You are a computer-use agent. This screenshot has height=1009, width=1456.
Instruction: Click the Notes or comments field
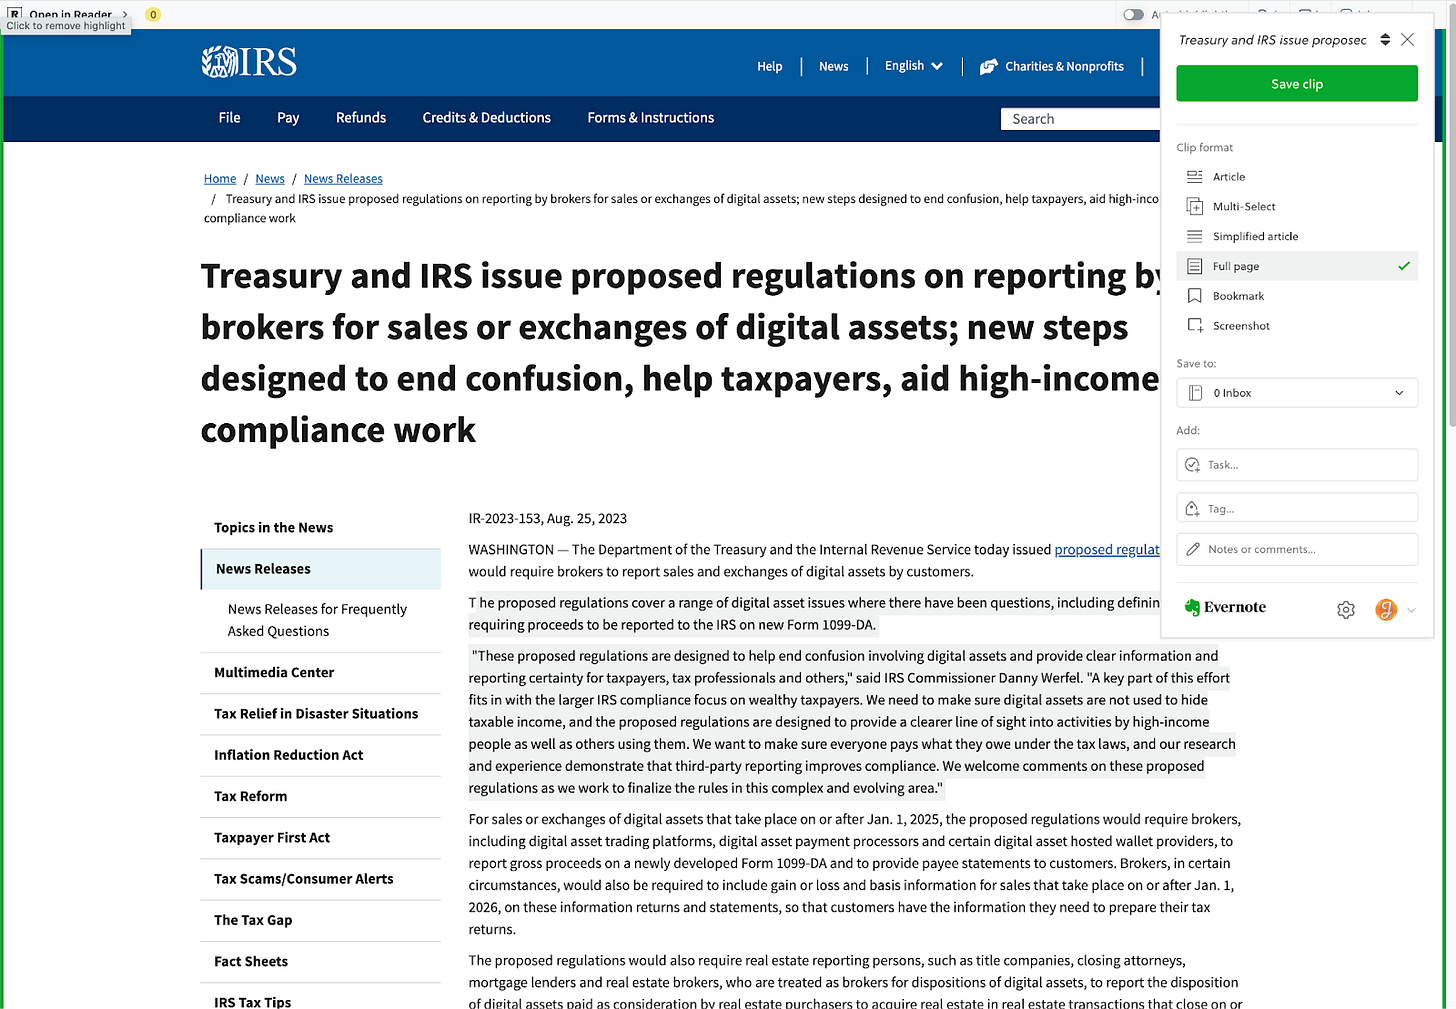click(1297, 549)
